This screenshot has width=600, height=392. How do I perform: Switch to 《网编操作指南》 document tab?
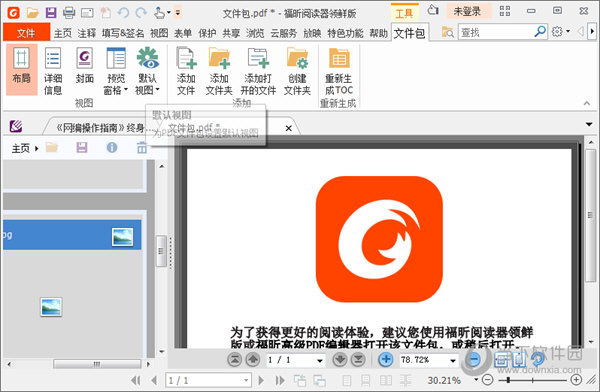100,127
